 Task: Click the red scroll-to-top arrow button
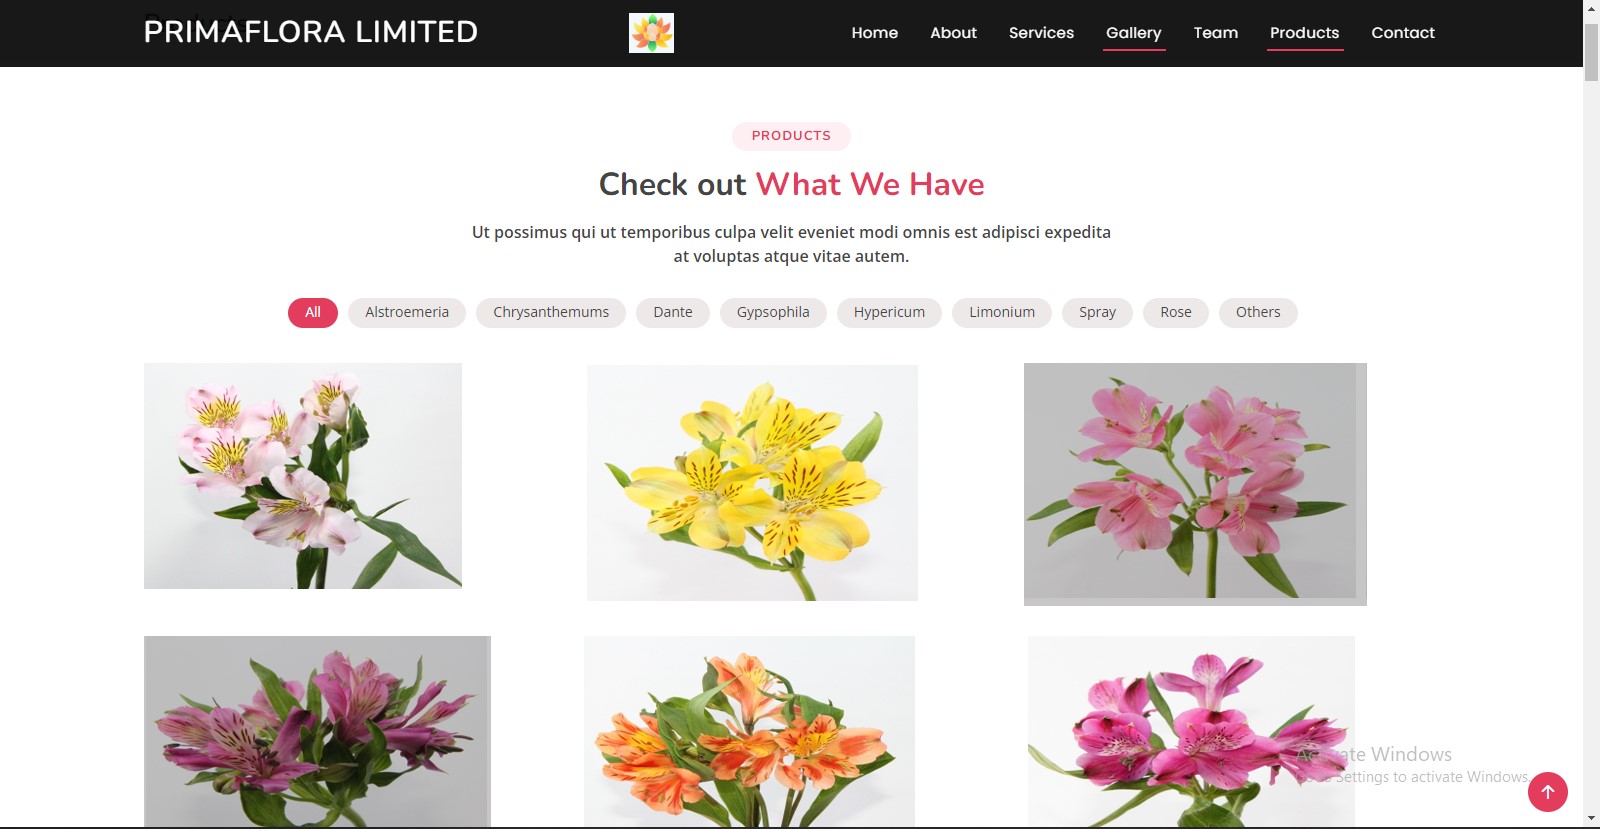[1547, 792]
